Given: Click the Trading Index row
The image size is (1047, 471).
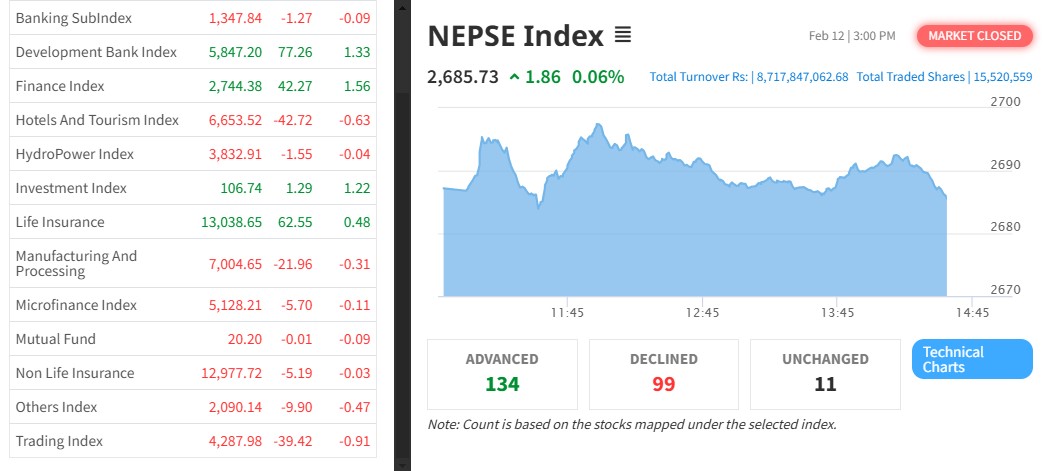Looking at the screenshot, I should pos(59,441).
